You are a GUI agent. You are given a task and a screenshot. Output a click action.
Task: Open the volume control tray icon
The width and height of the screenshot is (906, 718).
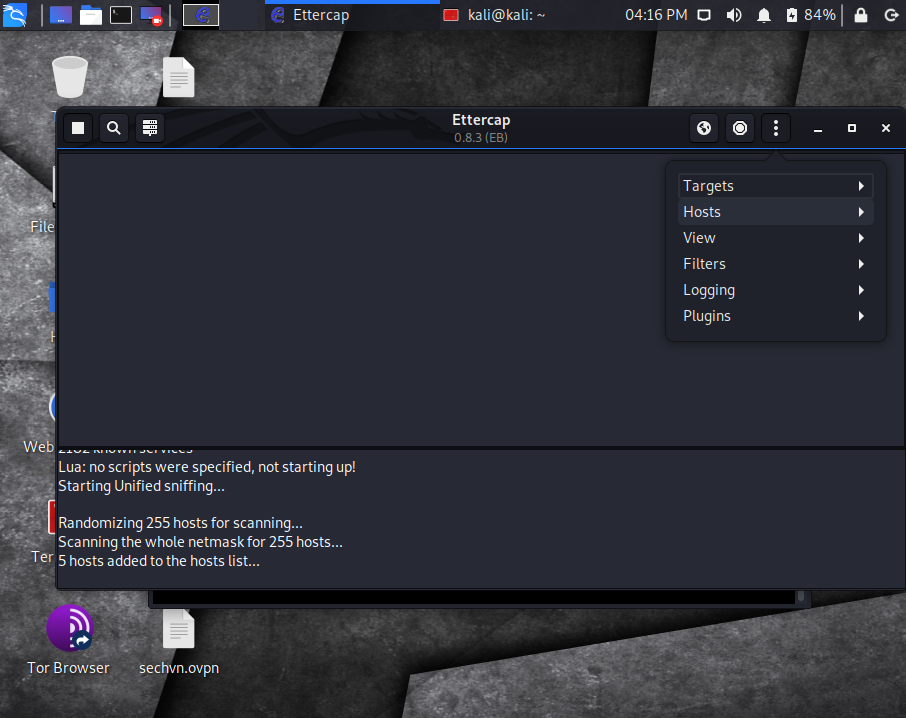click(x=734, y=15)
